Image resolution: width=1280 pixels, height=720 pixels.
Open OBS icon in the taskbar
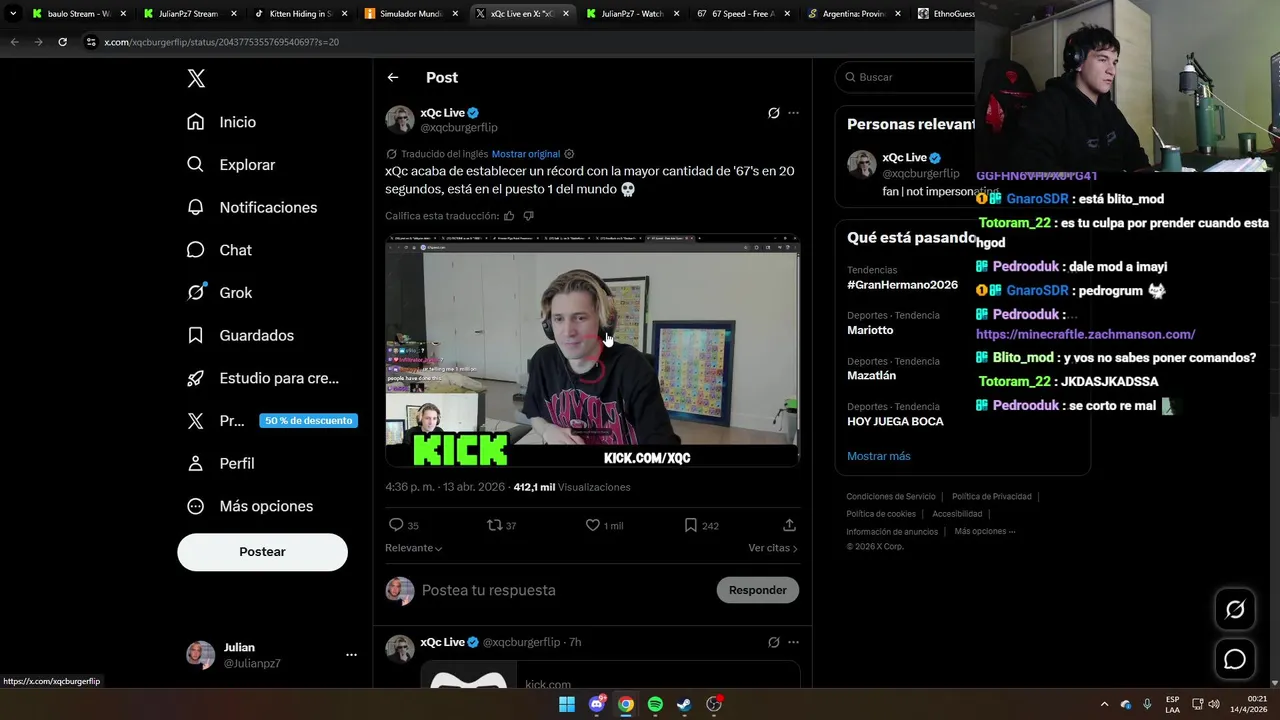tap(714, 704)
